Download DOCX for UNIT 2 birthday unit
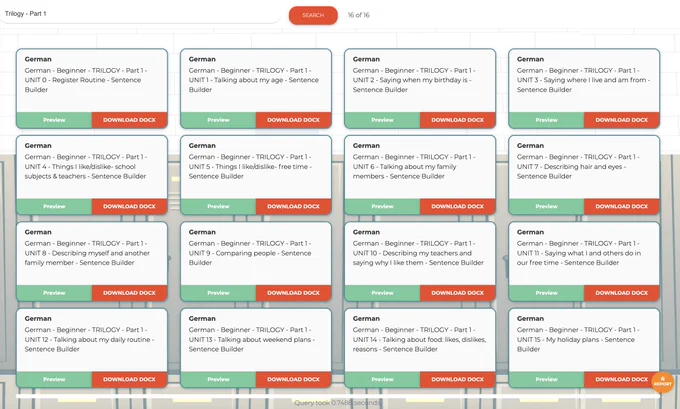The image size is (680, 409). [458, 120]
